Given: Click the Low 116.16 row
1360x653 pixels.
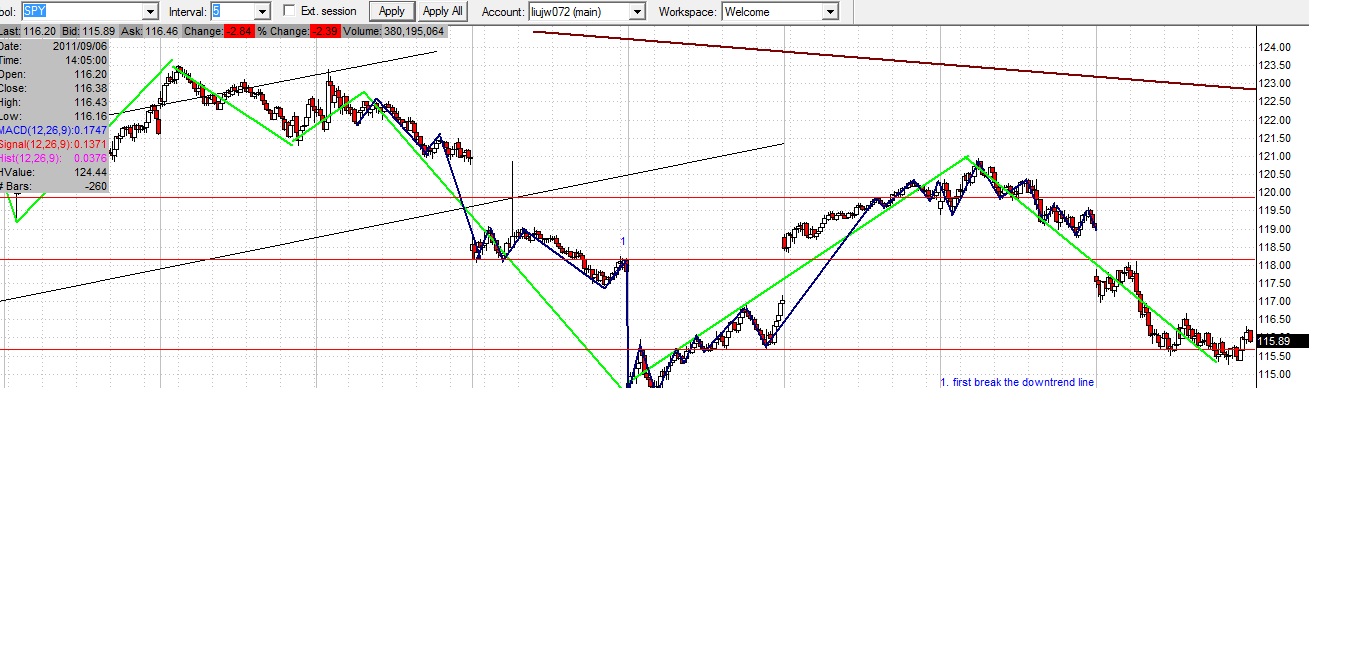Looking at the screenshot, I should 54,116.
